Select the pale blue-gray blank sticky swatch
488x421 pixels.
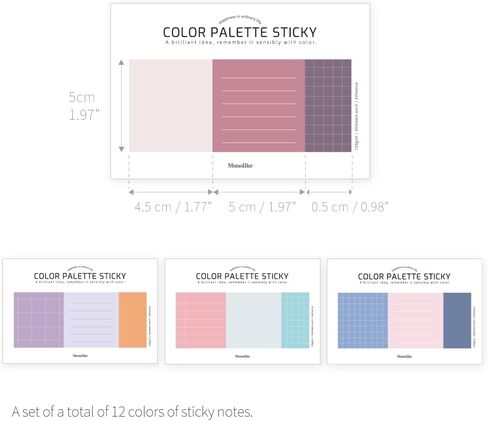[254, 320]
